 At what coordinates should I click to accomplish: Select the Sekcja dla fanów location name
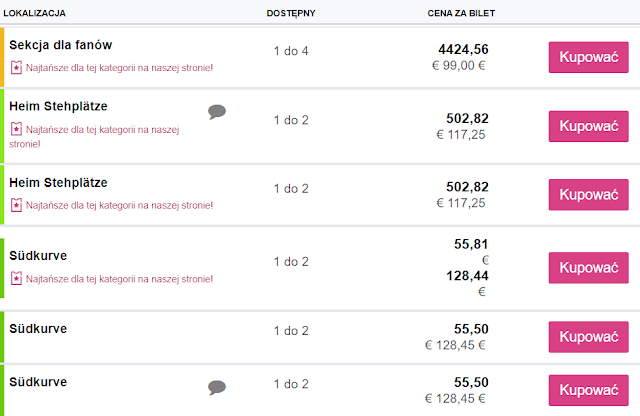tap(60, 45)
